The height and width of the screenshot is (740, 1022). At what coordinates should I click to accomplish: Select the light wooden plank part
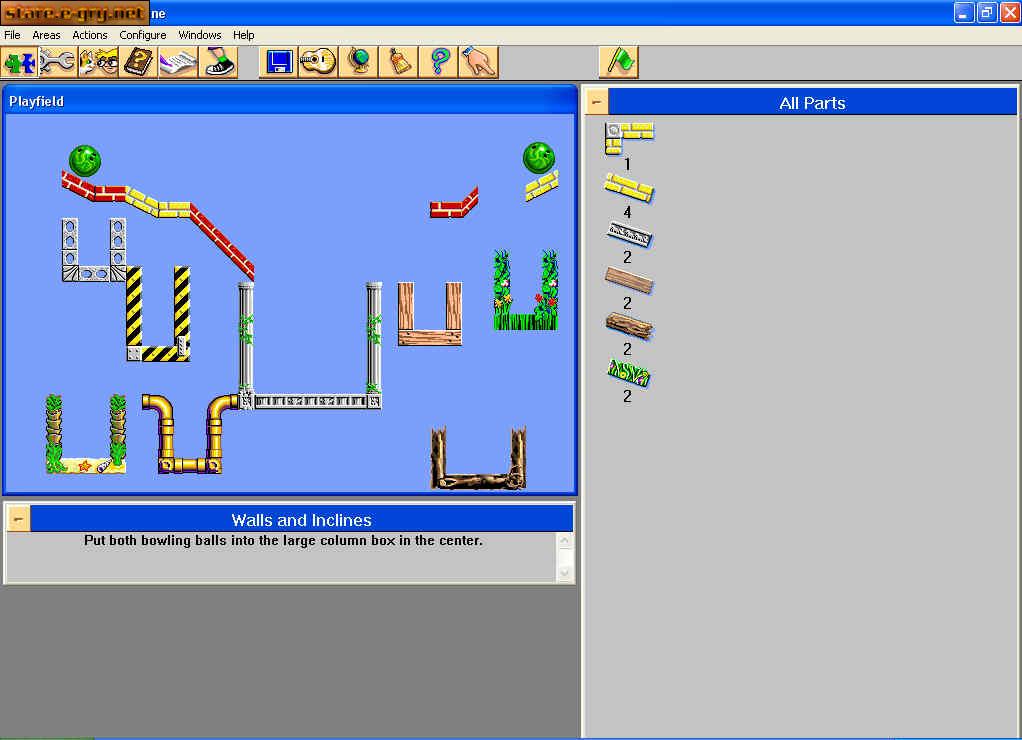tap(628, 280)
